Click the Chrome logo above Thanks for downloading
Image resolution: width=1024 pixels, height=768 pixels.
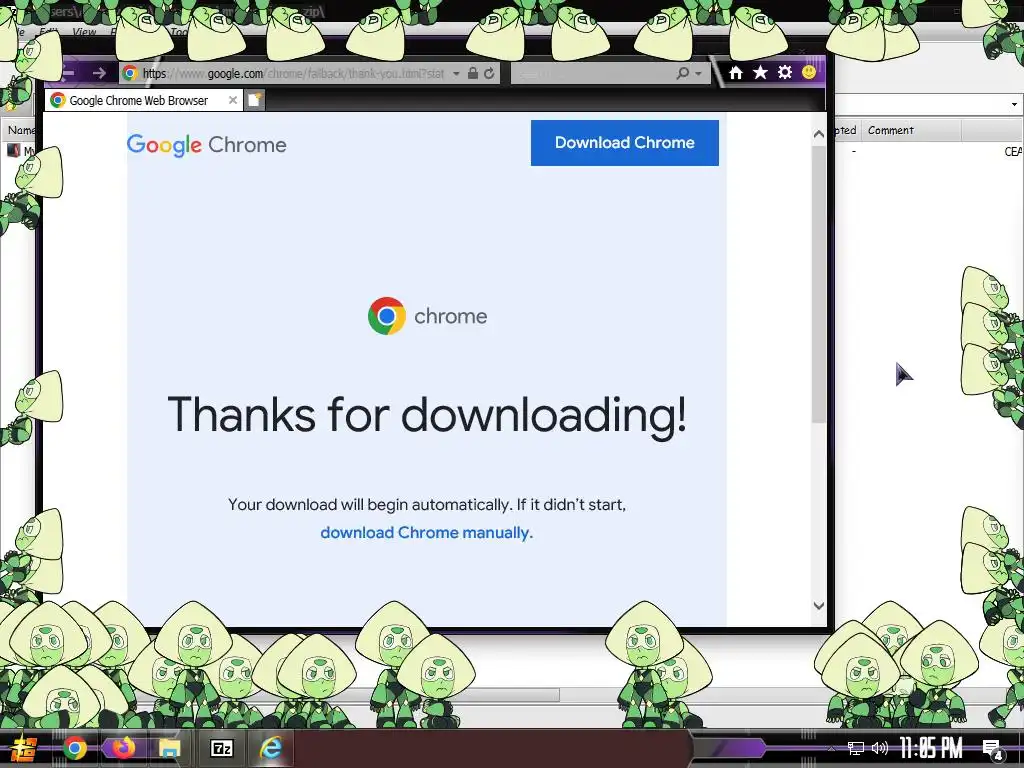(x=427, y=316)
